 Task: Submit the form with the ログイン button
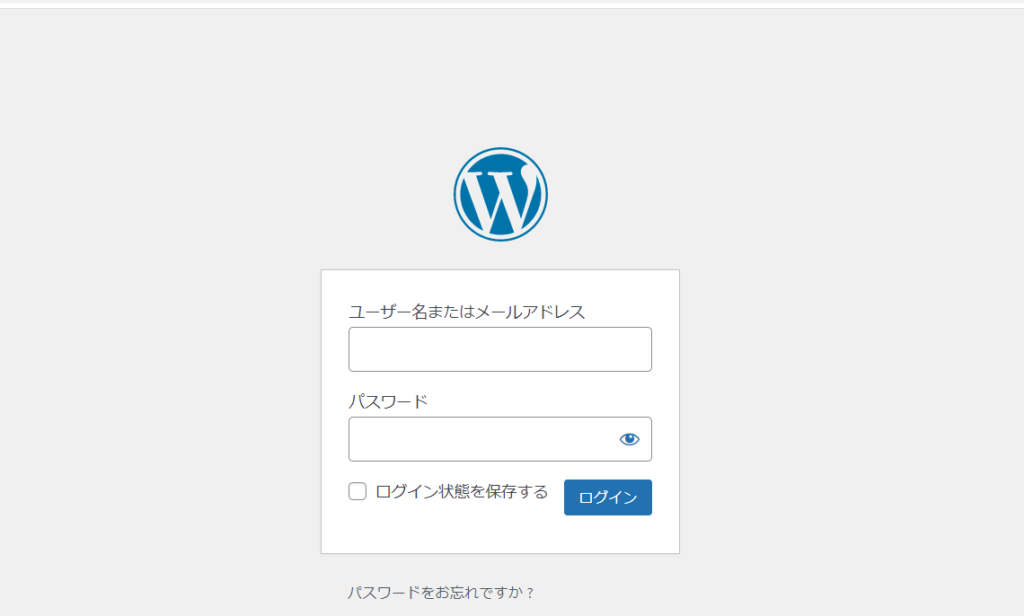click(607, 497)
